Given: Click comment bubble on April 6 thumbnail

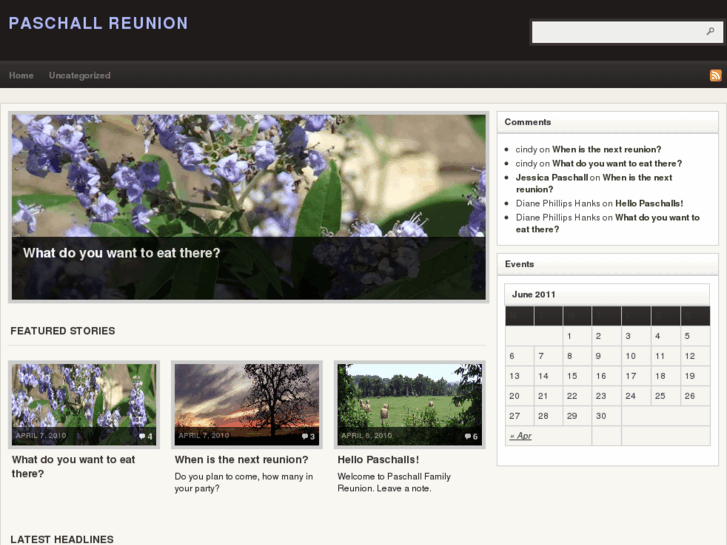Looking at the screenshot, I should click(468, 436).
